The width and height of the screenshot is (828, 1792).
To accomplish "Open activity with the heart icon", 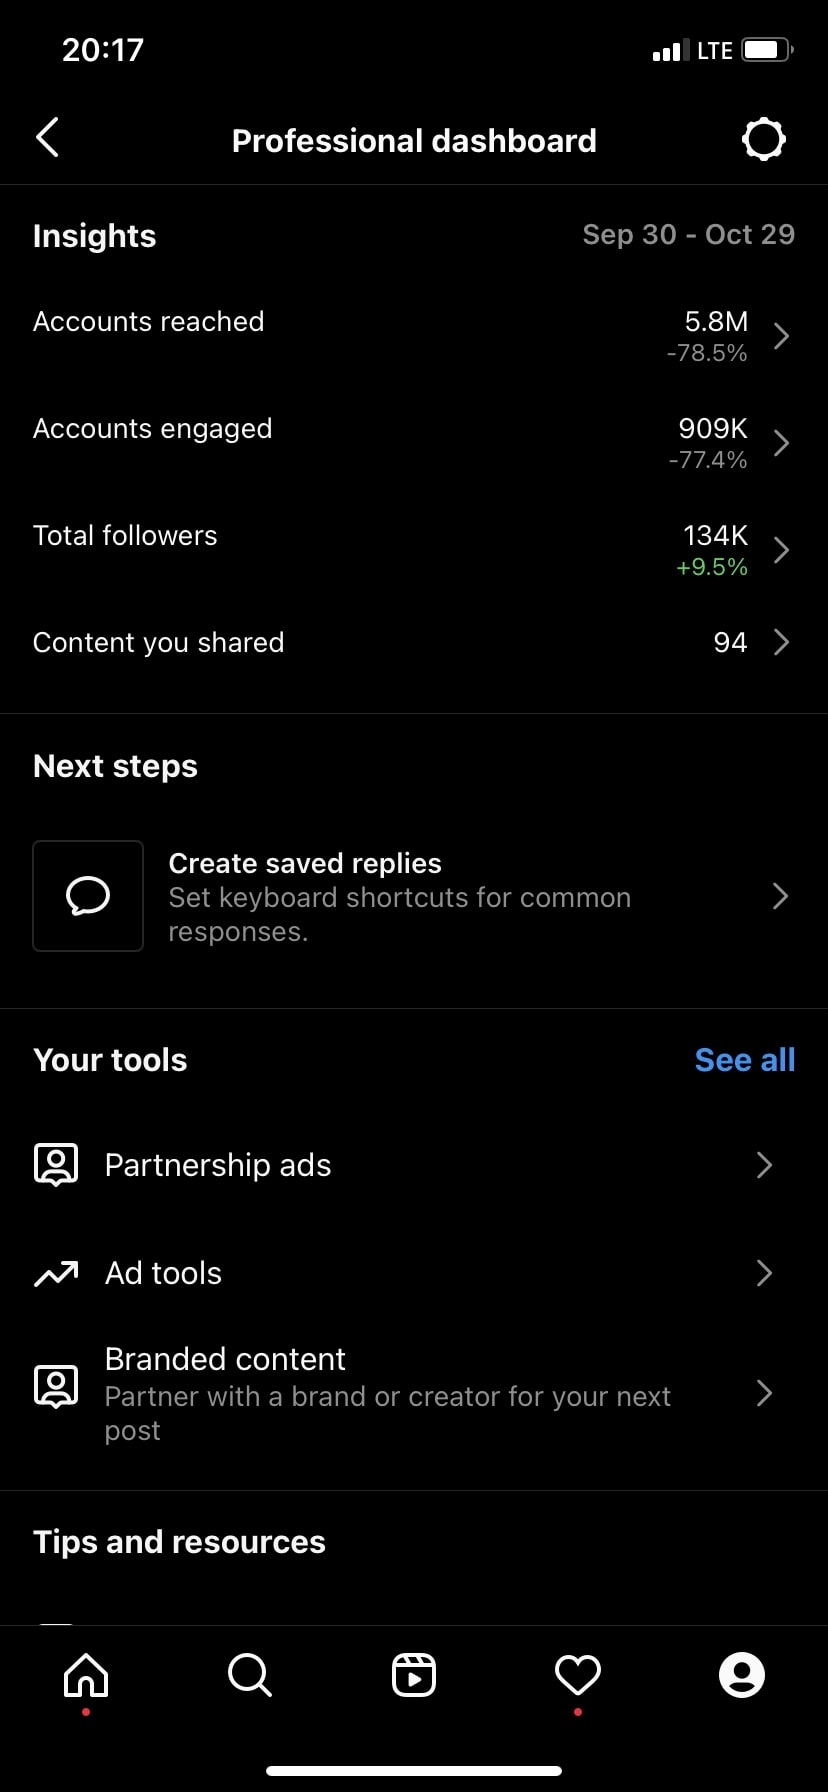I will pyautogui.click(x=577, y=1675).
